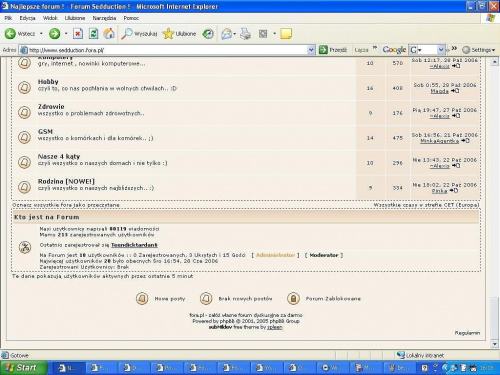Click the Zdrowie forum status icon
The width and height of the screenshot is (500, 375).
click(x=24, y=112)
